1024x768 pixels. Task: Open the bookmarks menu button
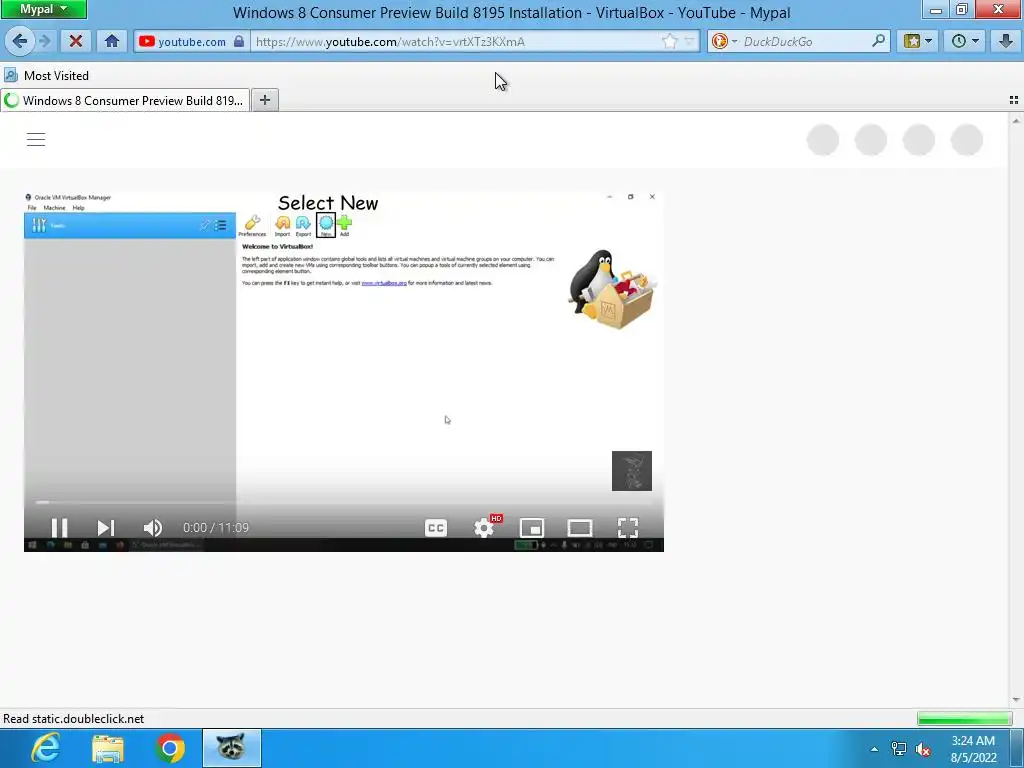pyautogui.click(x=918, y=41)
